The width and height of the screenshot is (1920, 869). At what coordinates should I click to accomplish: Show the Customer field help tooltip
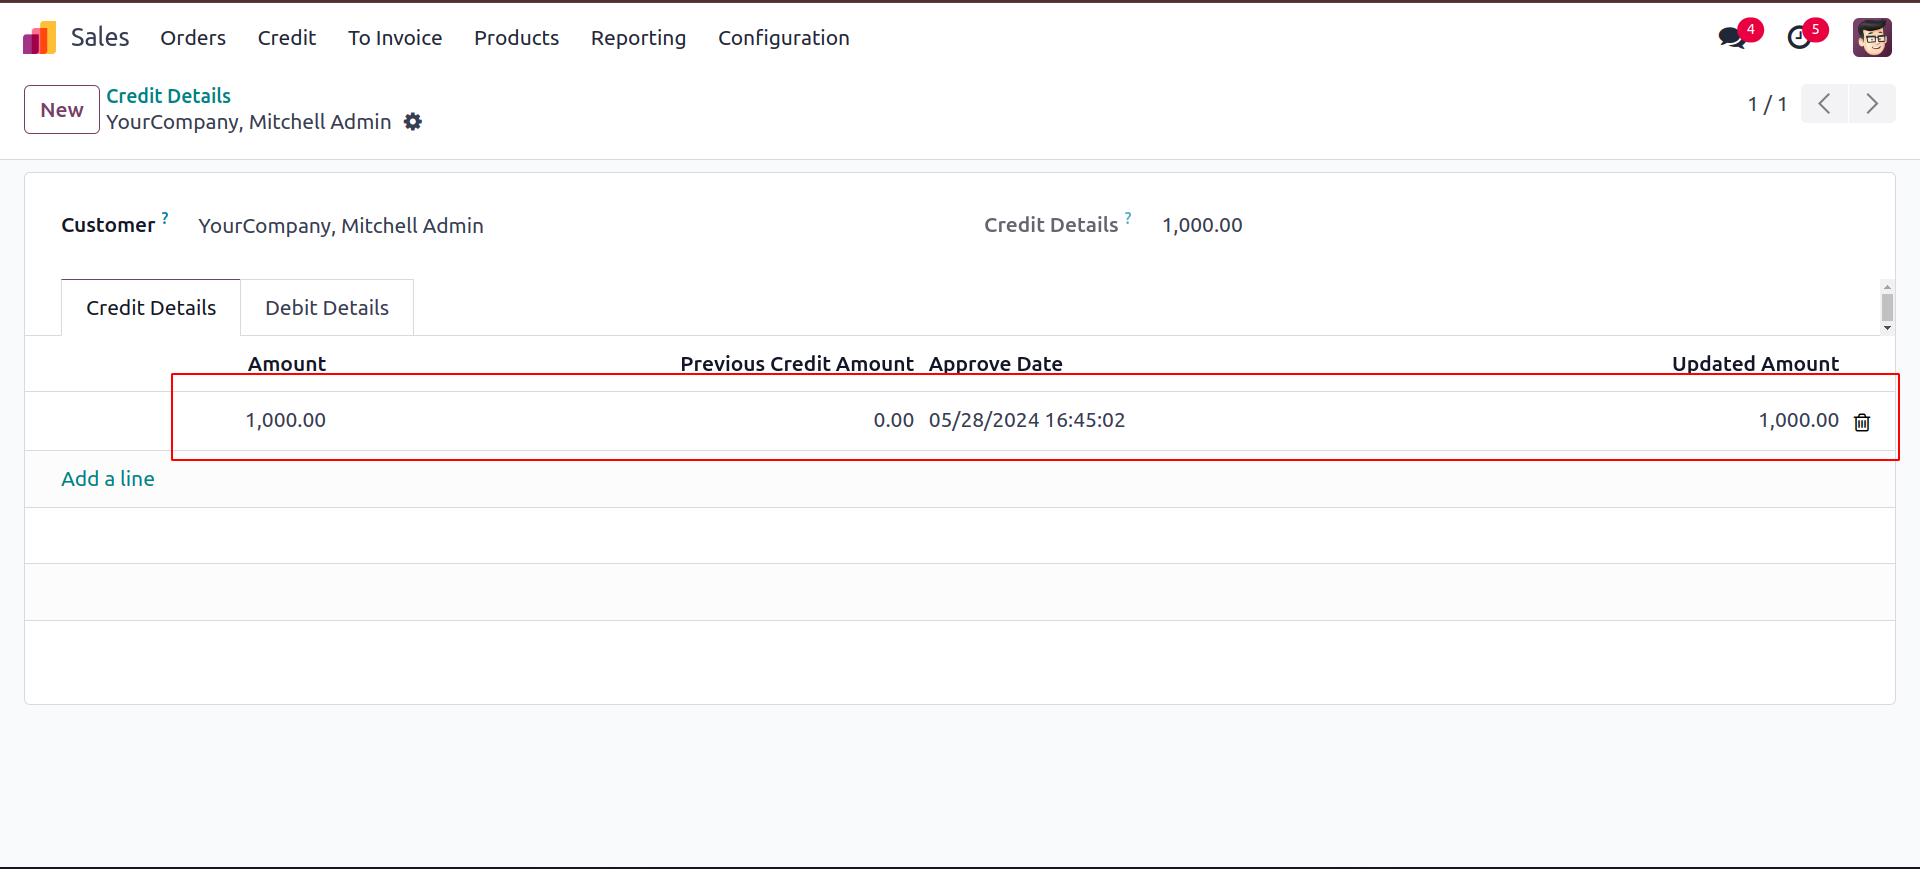point(165,217)
